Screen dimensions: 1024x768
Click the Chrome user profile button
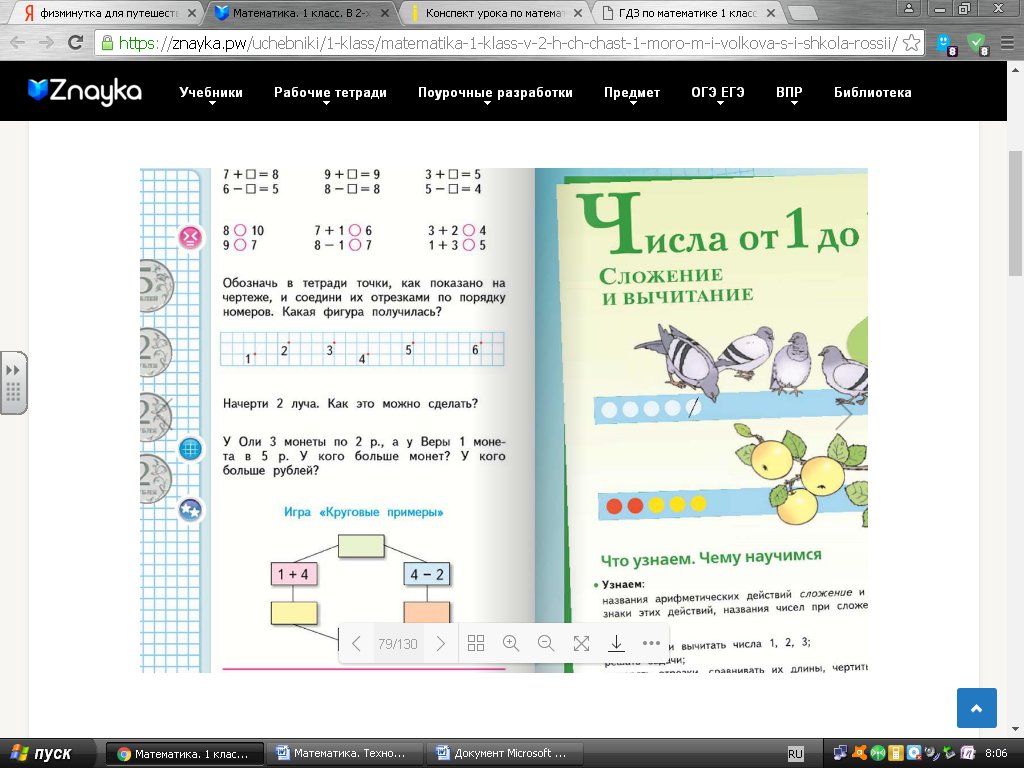click(x=908, y=8)
